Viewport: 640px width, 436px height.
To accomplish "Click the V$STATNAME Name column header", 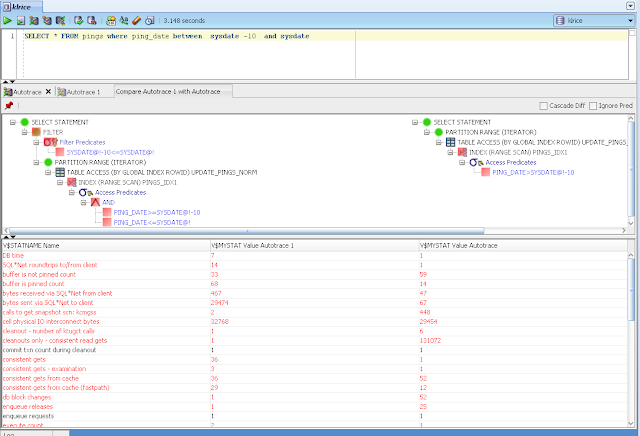I will (106, 245).
